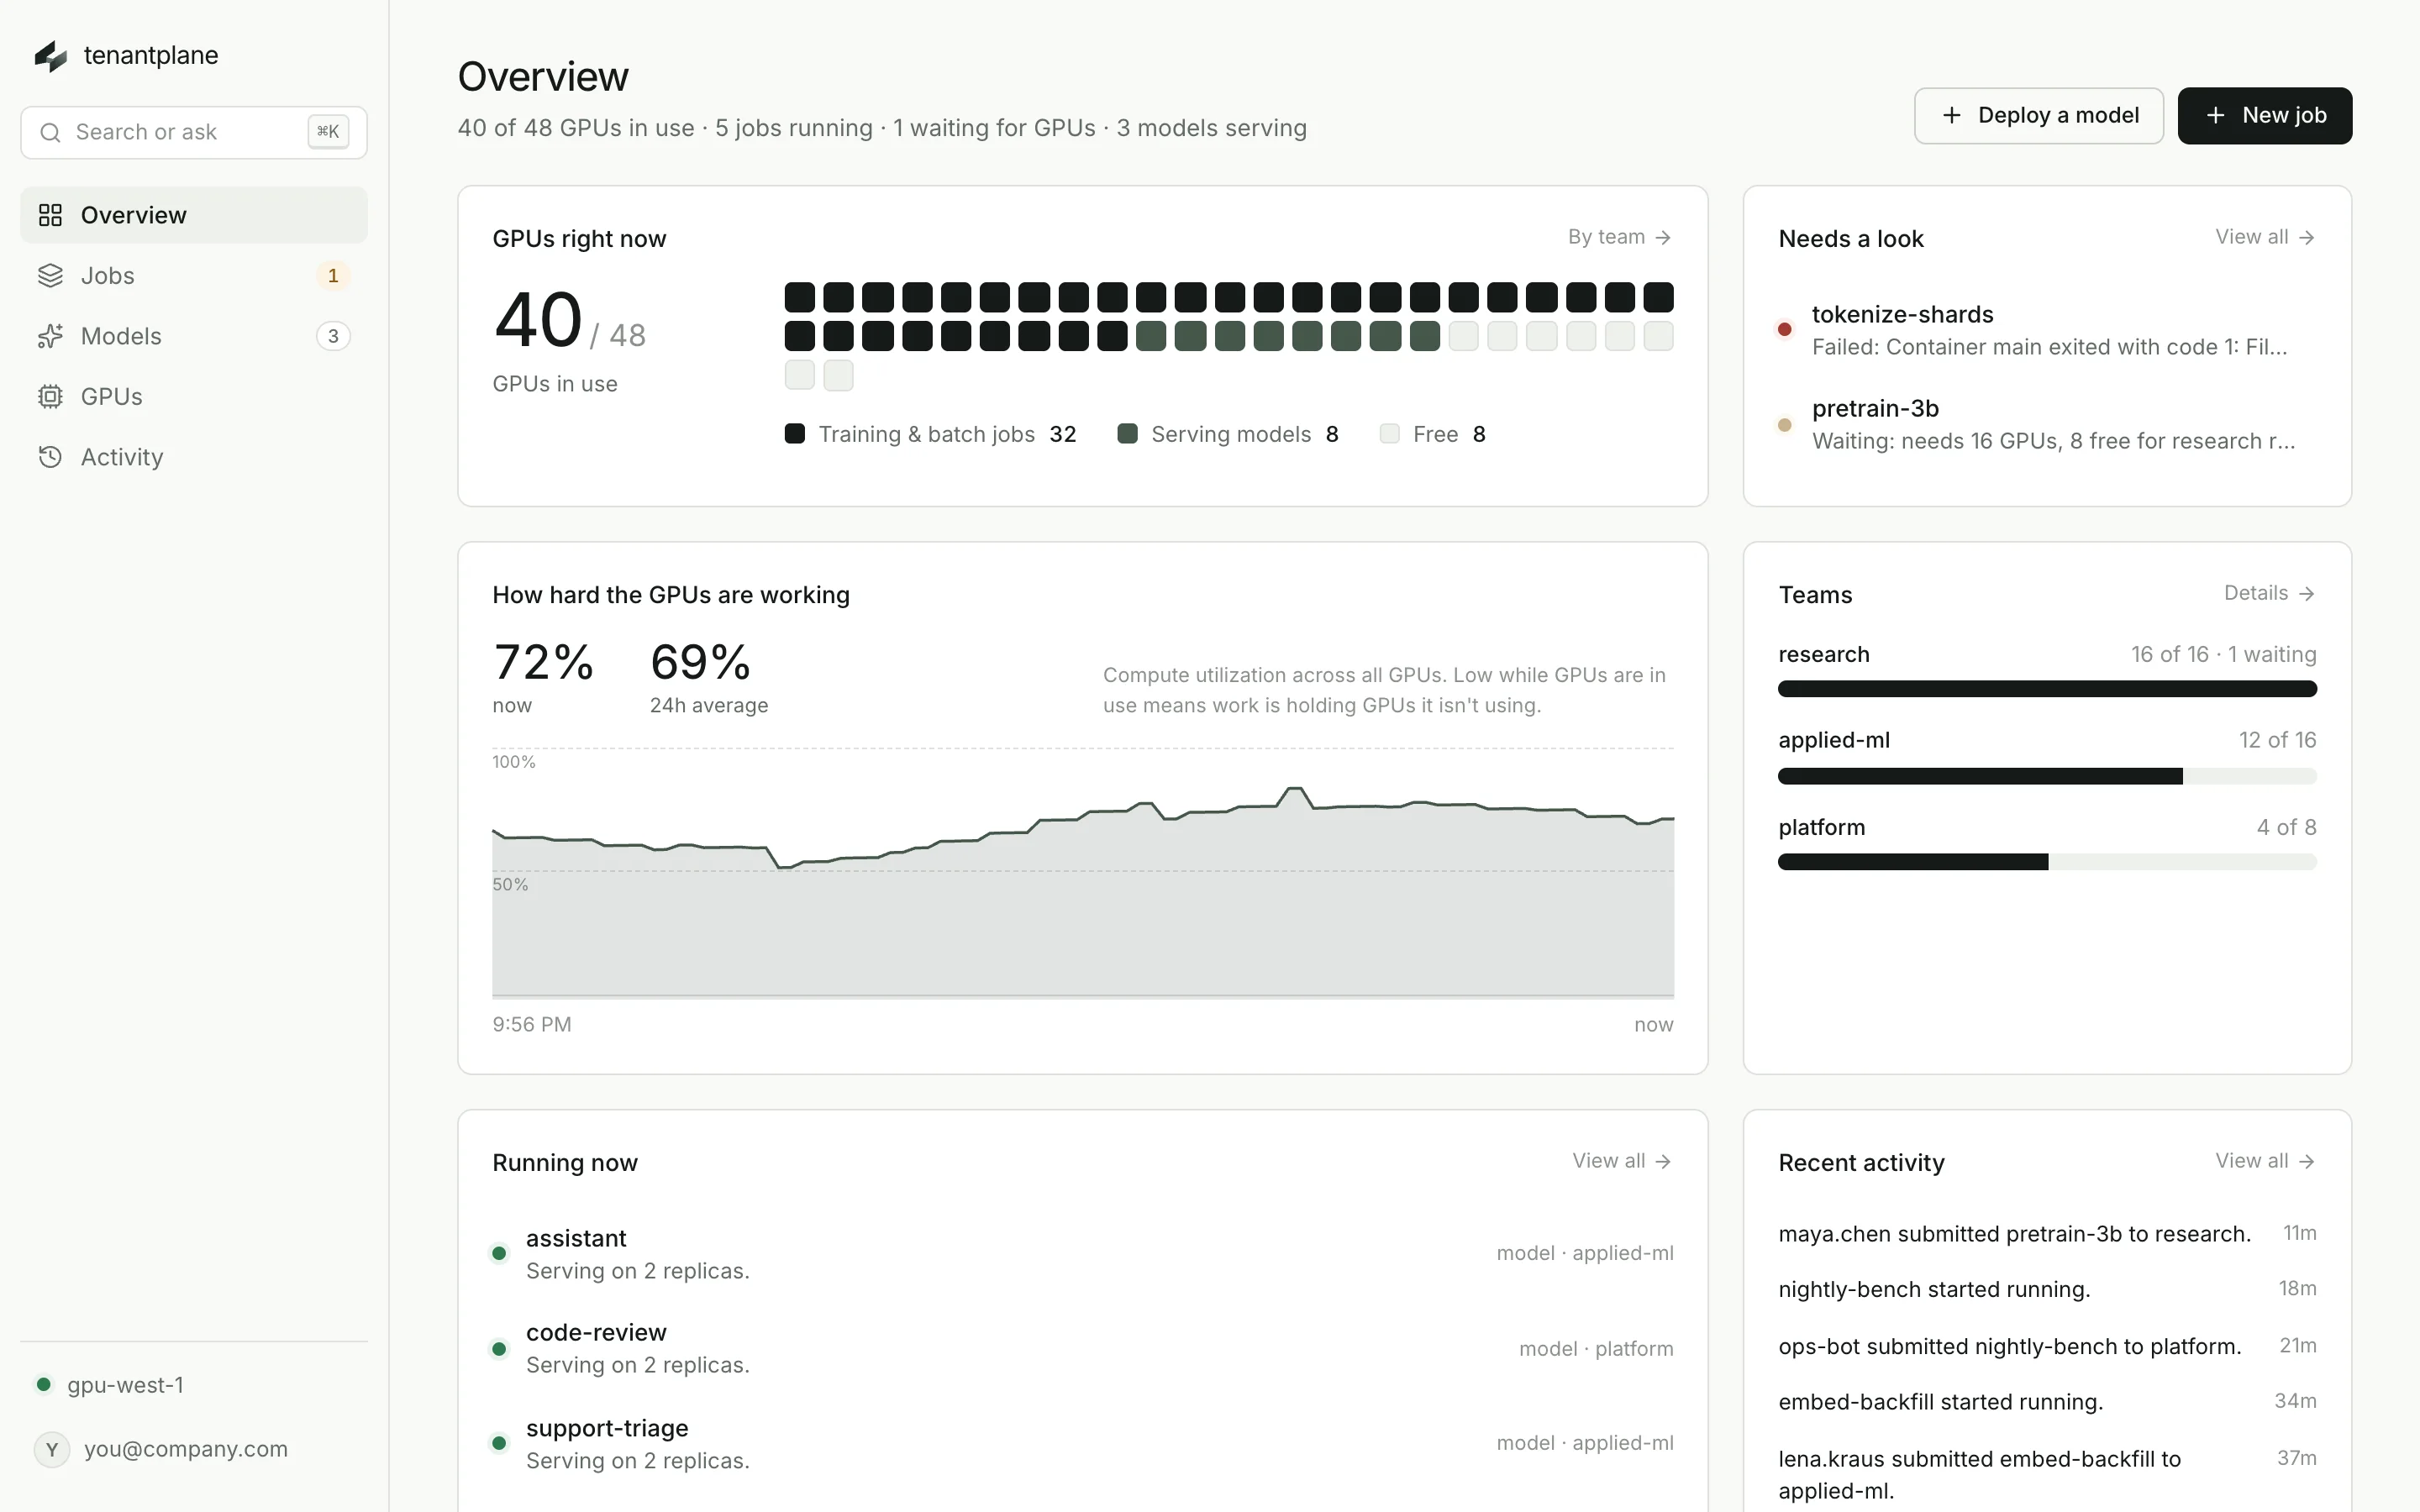Go to the Models section

pyautogui.click(x=194, y=336)
